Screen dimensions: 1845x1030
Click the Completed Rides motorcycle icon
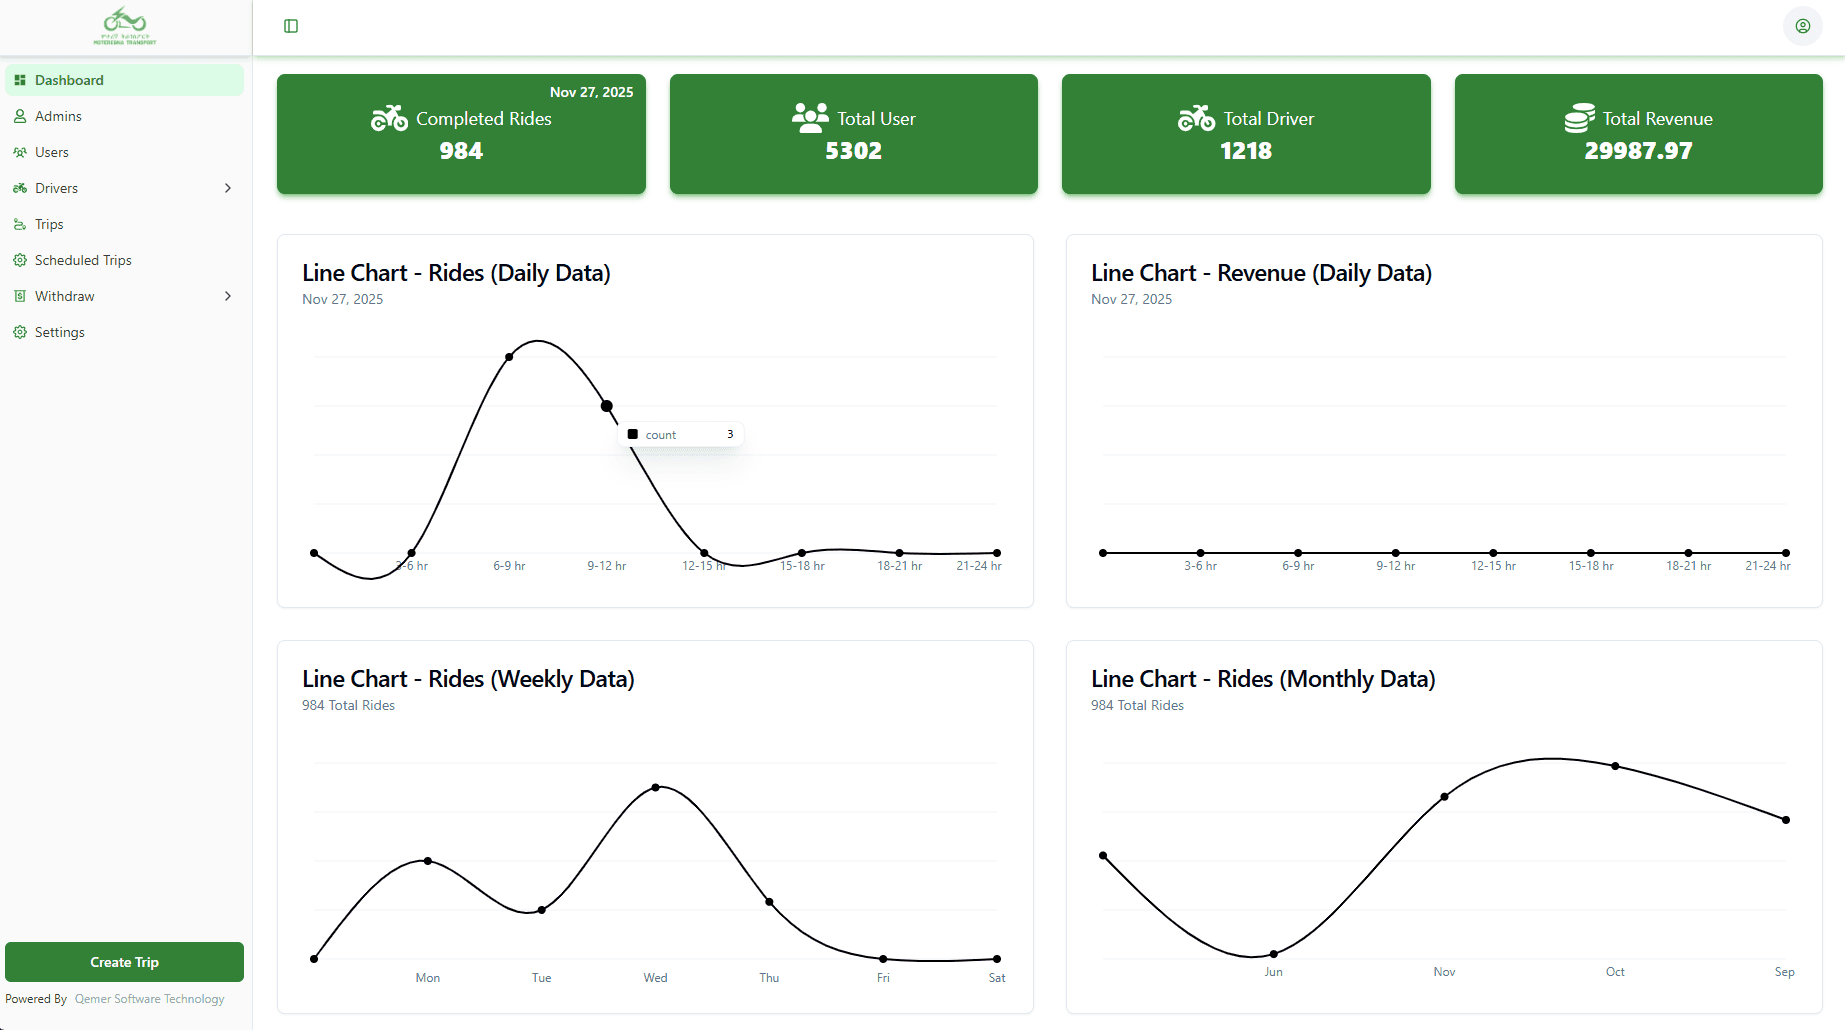click(x=388, y=117)
